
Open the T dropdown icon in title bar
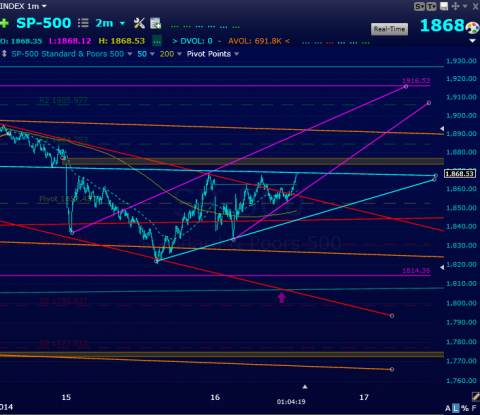[431, 6]
